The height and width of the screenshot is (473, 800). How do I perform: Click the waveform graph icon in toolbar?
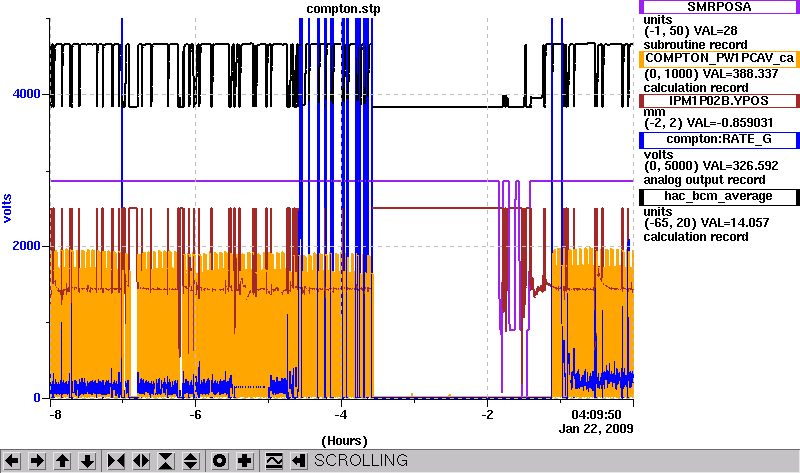coord(274,461)
